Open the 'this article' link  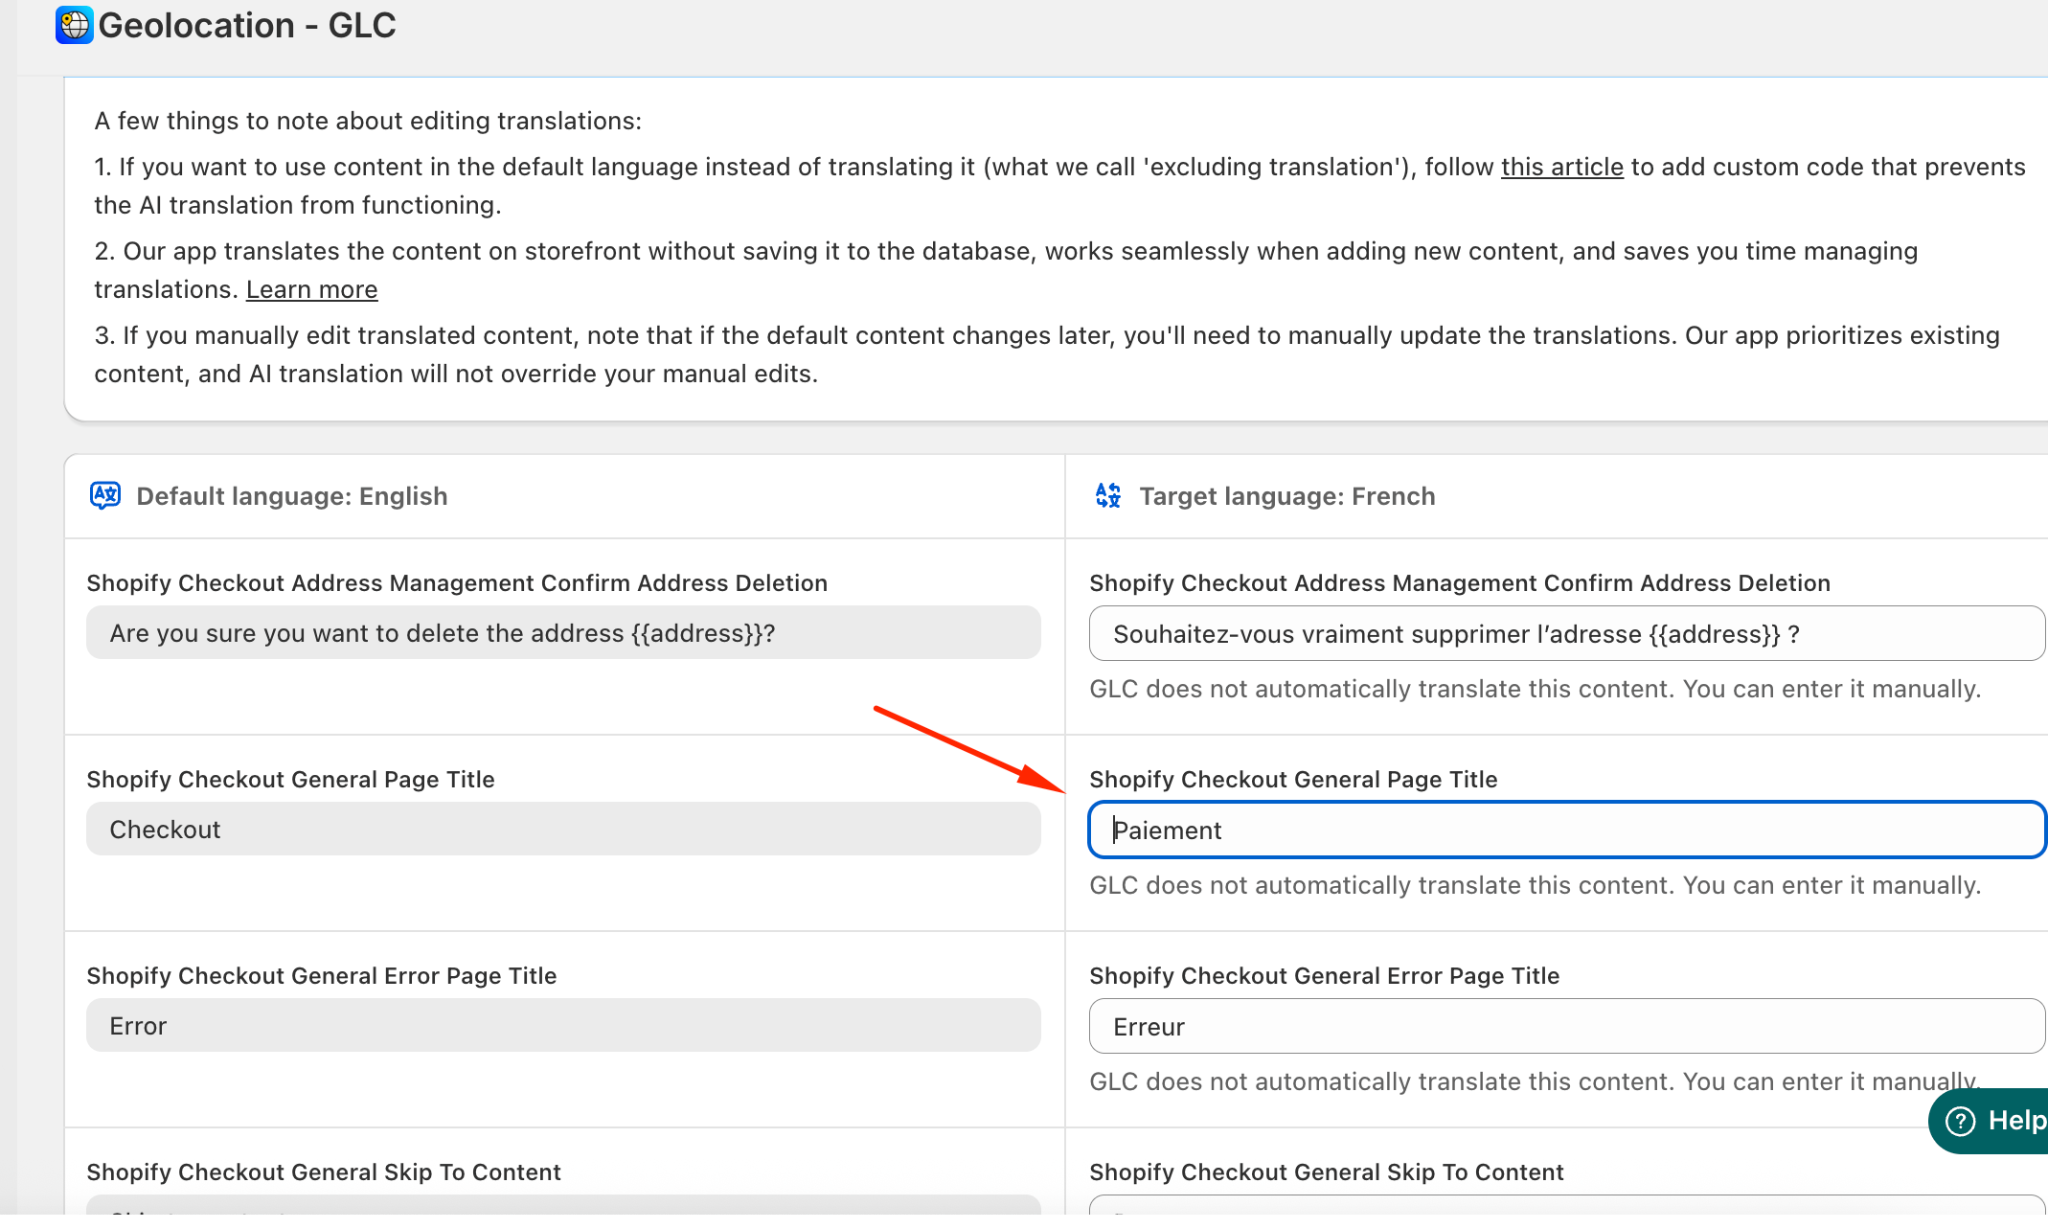tap(1561, 167)
